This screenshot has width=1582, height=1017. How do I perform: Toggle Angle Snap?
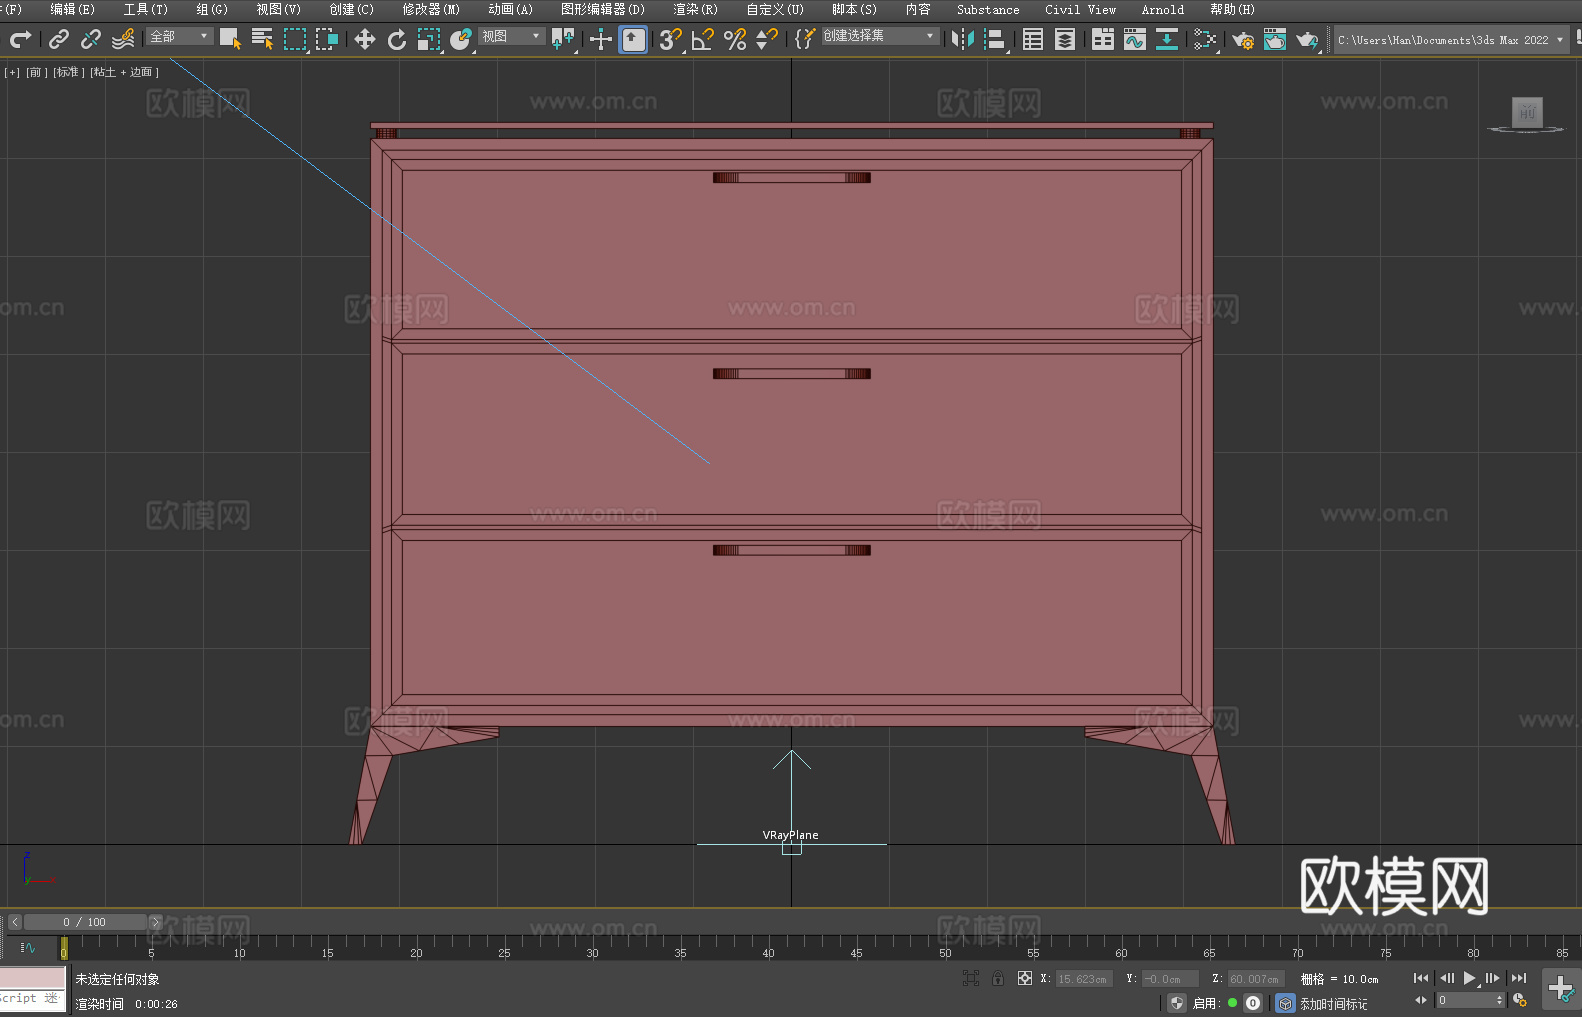[703, 39]
